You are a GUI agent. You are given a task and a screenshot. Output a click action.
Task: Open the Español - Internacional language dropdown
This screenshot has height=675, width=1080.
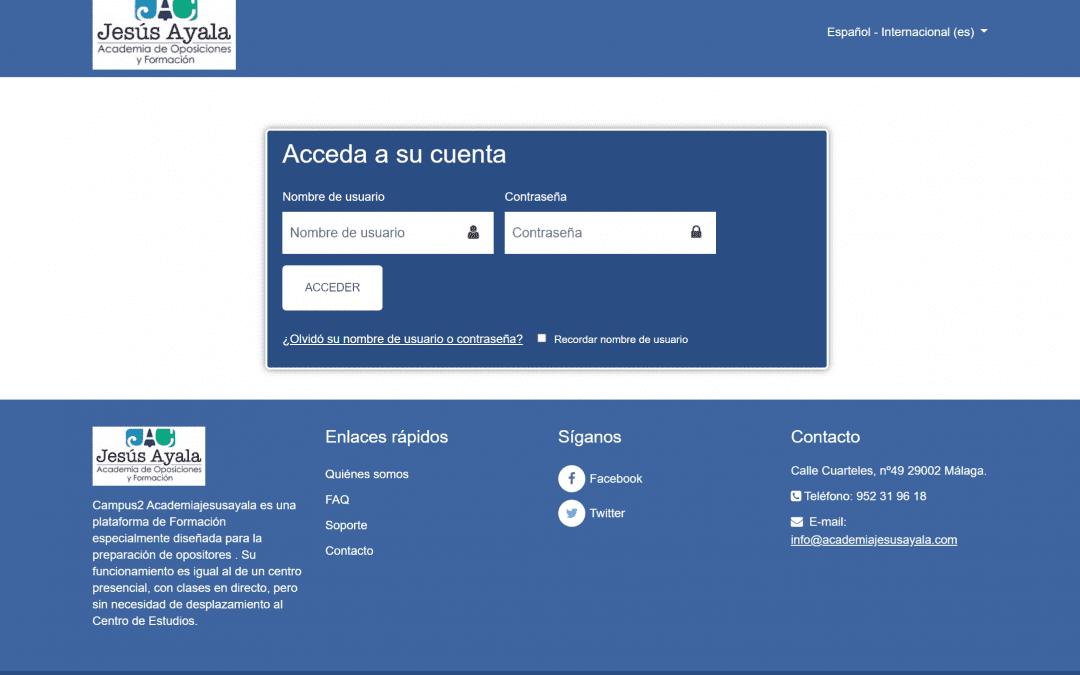point(905,31)
